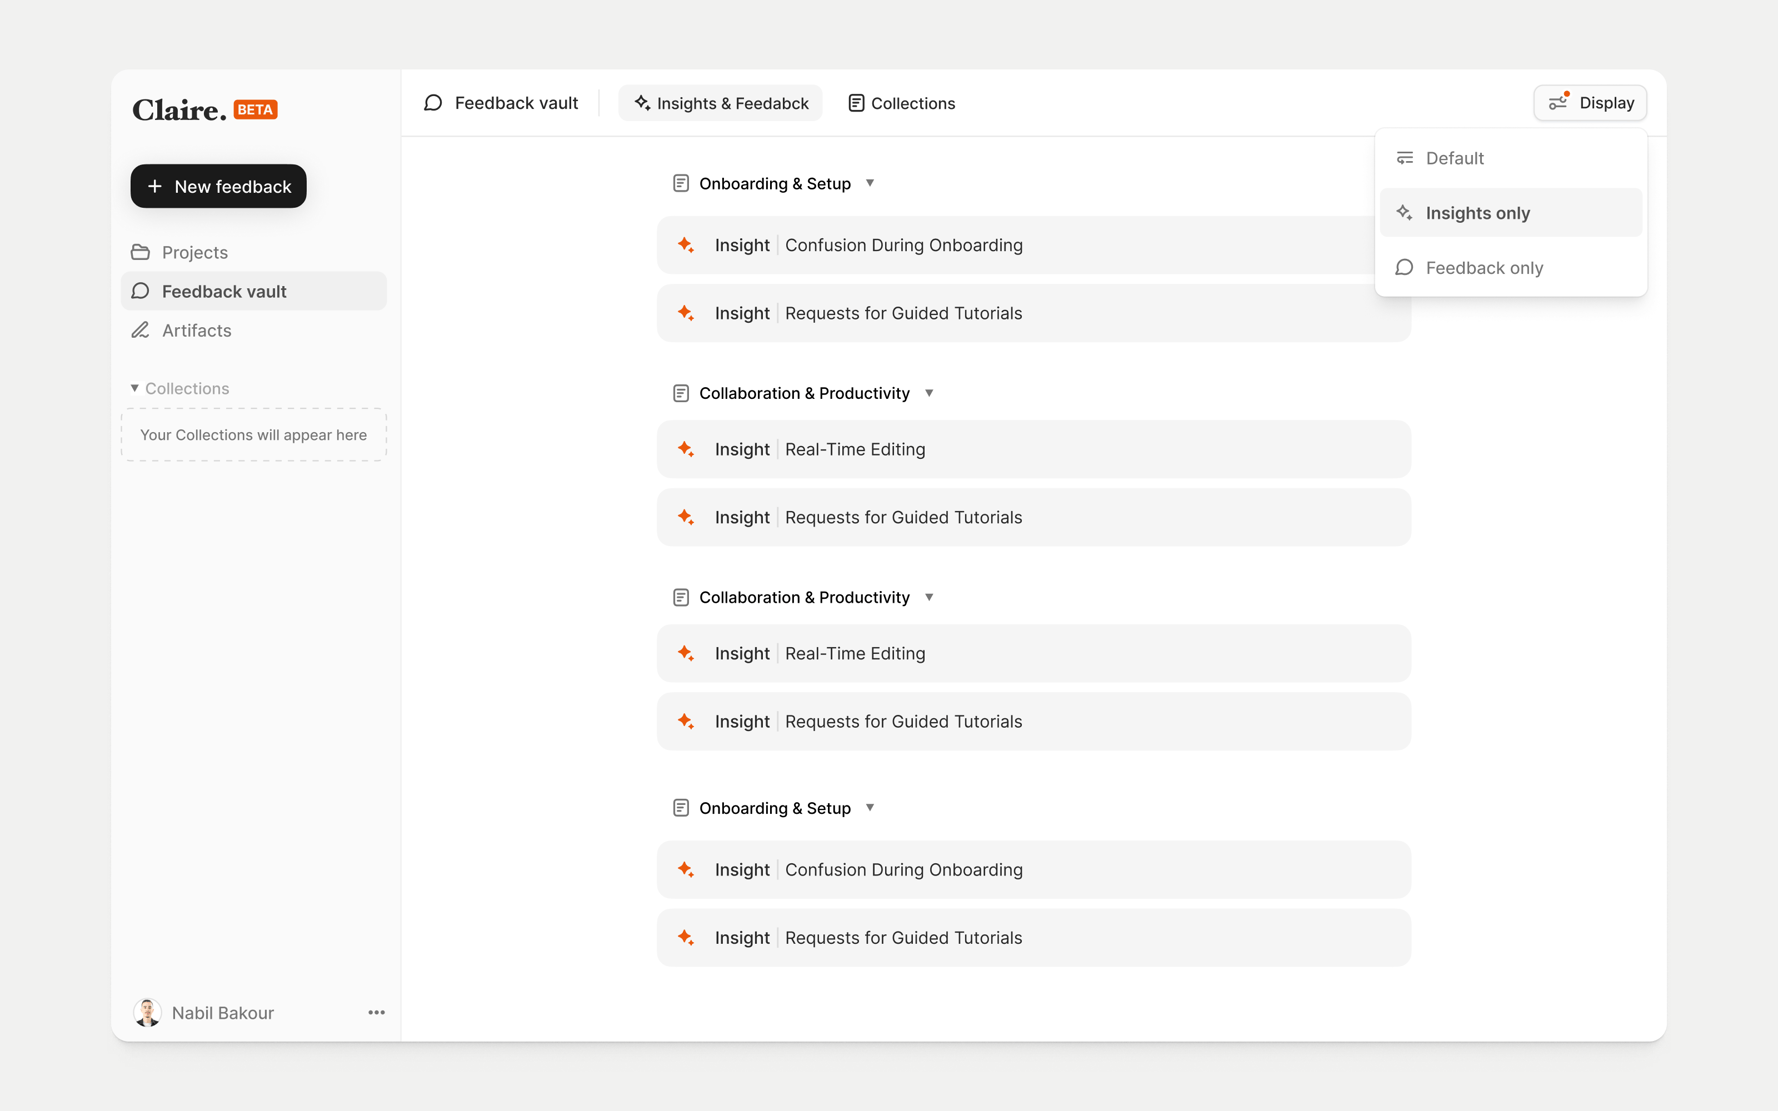
Task: Open Projects in the sidebar
Action: pos(254,252)
